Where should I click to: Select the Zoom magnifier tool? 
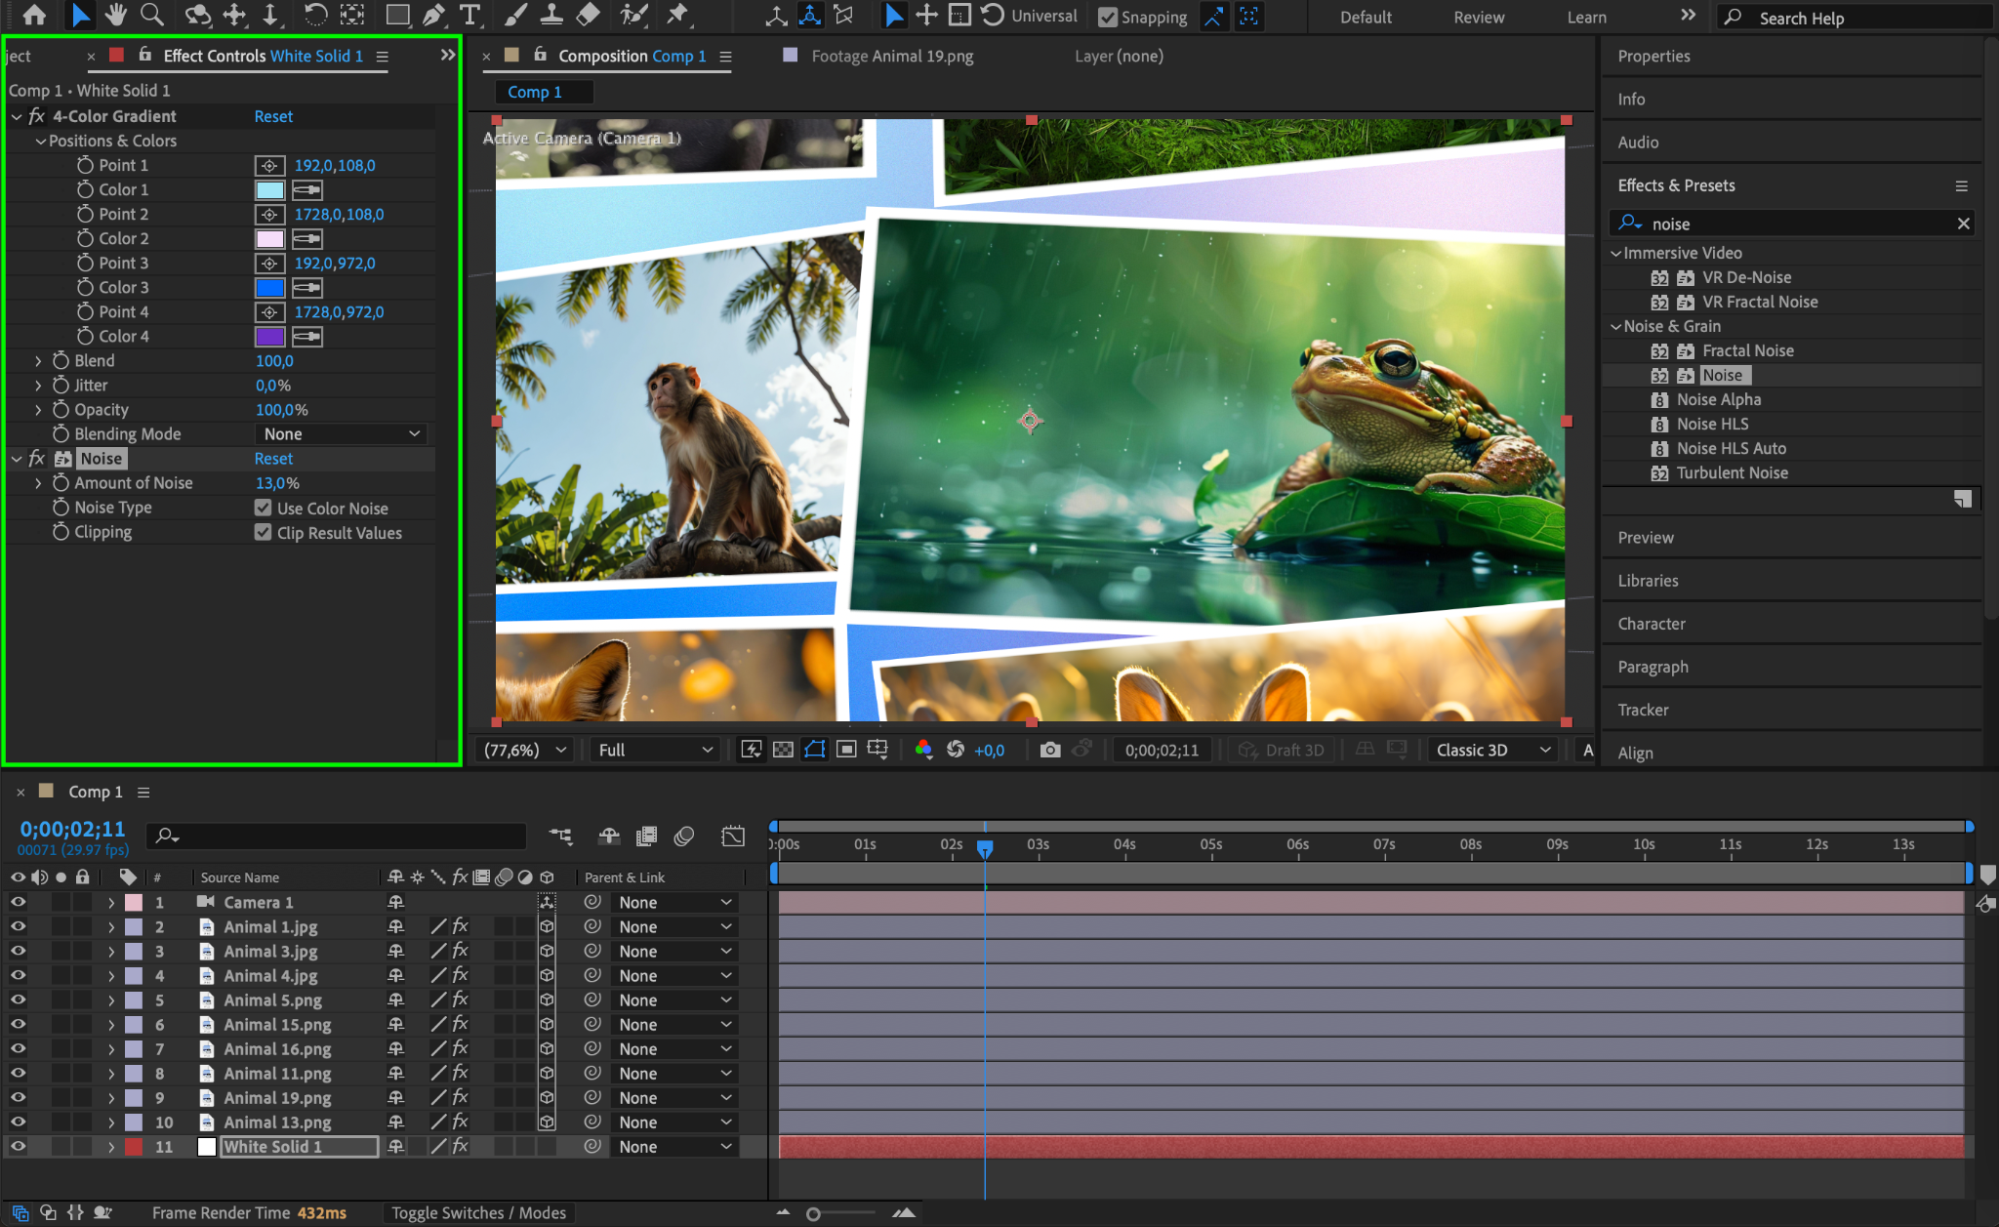tap(152, 14)
